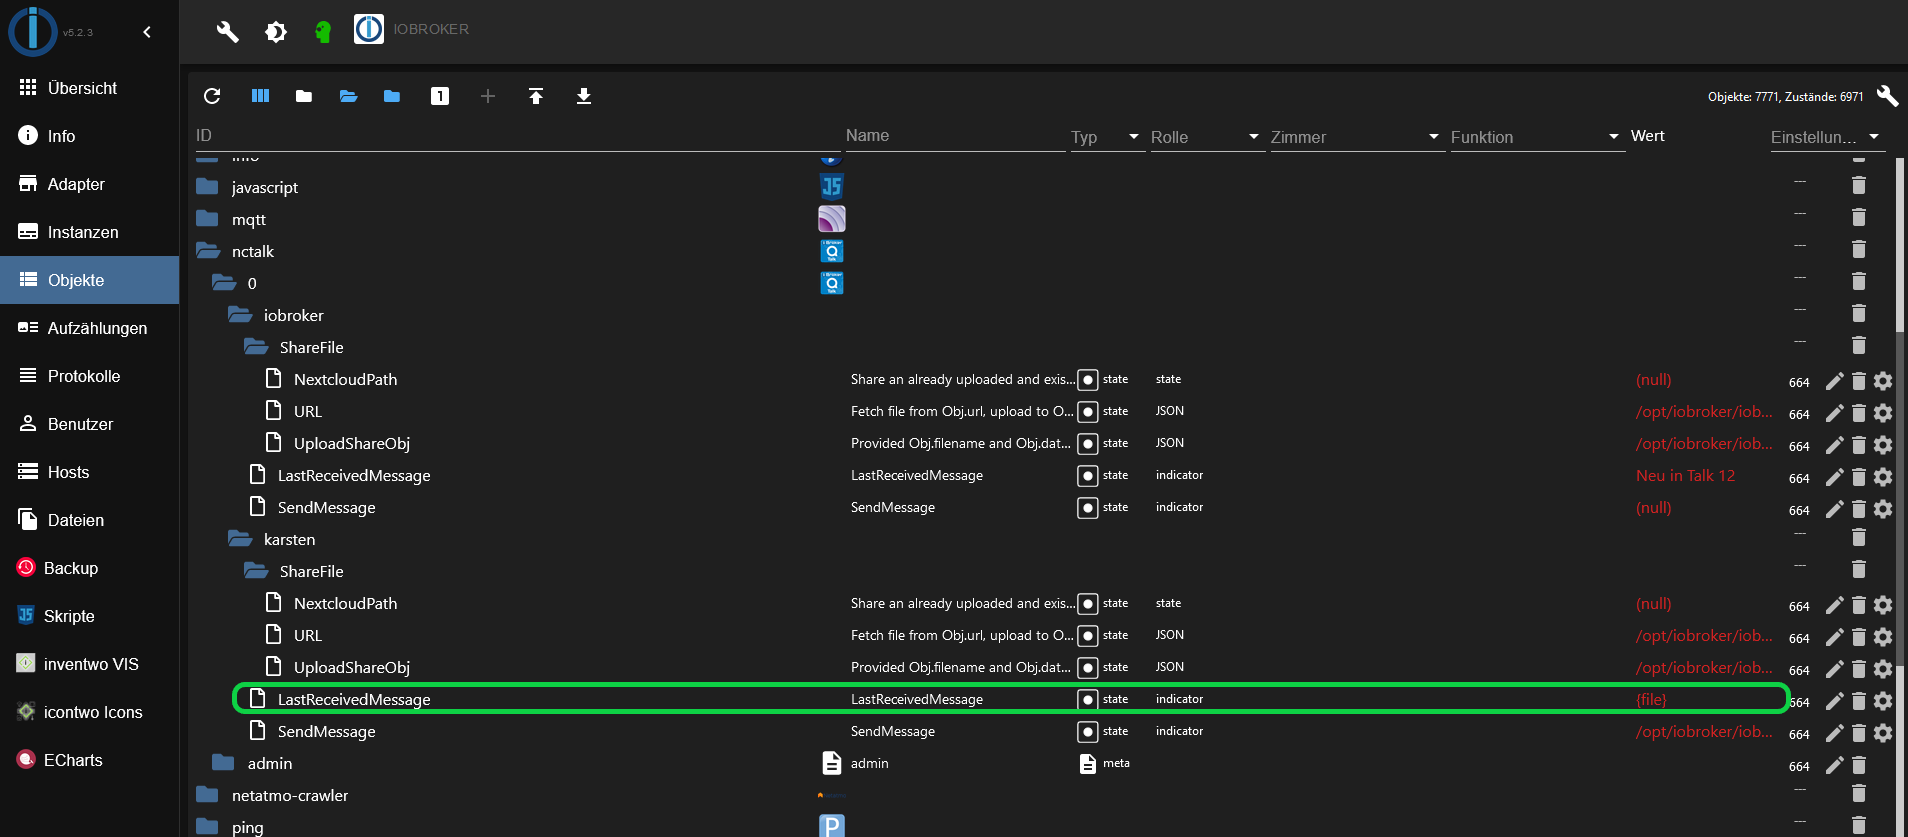The image size is (1908, 837).
Task: Collapse the left sidebar with chevron arrow
Action: [147, 32]
